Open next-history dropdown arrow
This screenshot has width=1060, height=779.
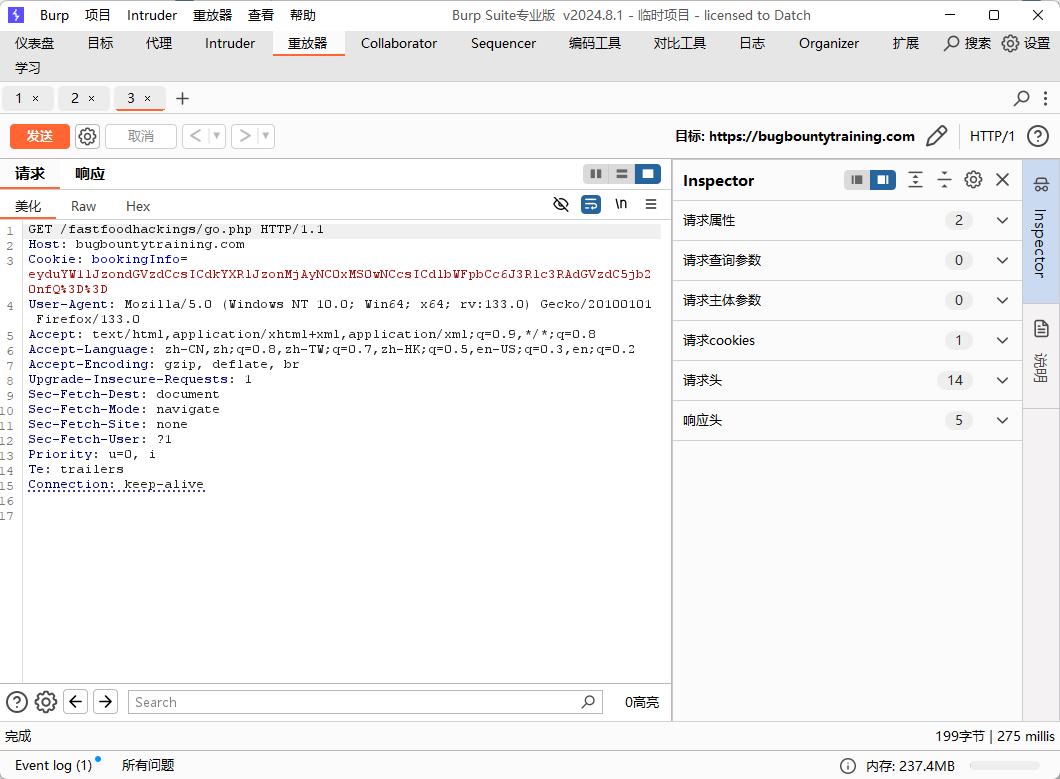(266, 136)
